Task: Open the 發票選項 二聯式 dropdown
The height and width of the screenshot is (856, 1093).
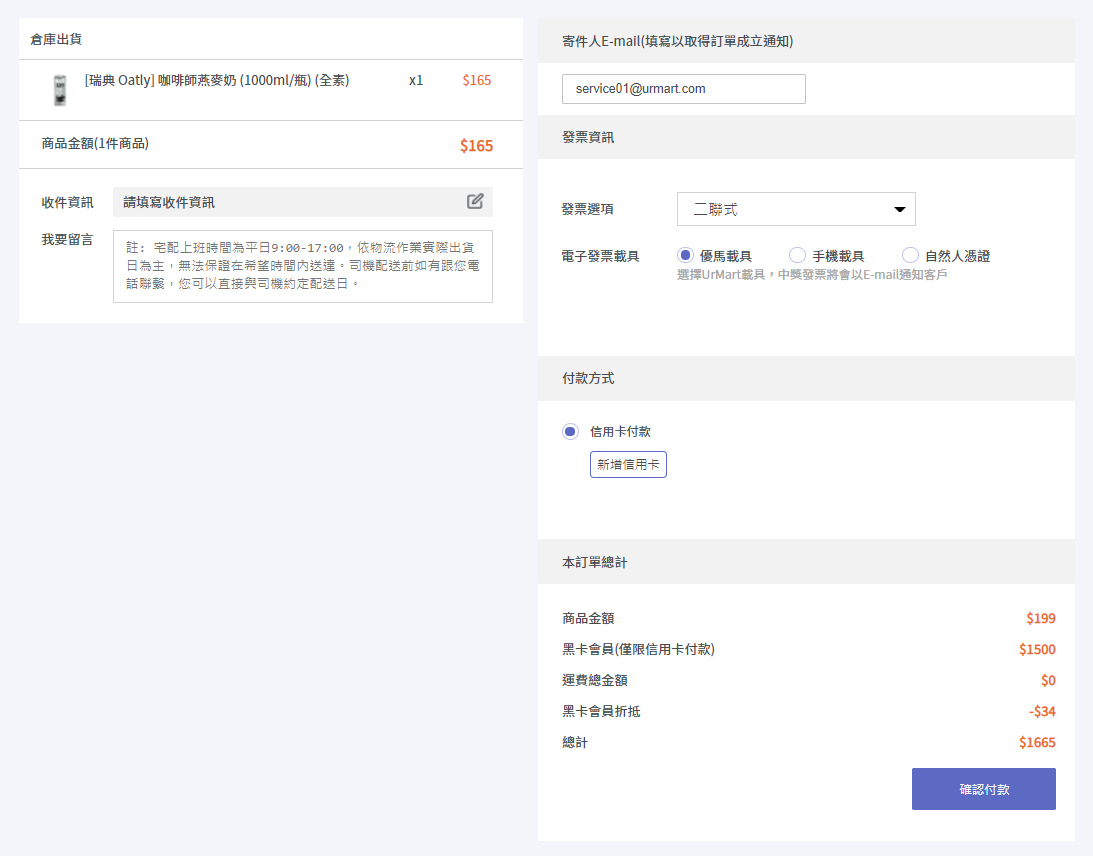Action: coord(796,209)
